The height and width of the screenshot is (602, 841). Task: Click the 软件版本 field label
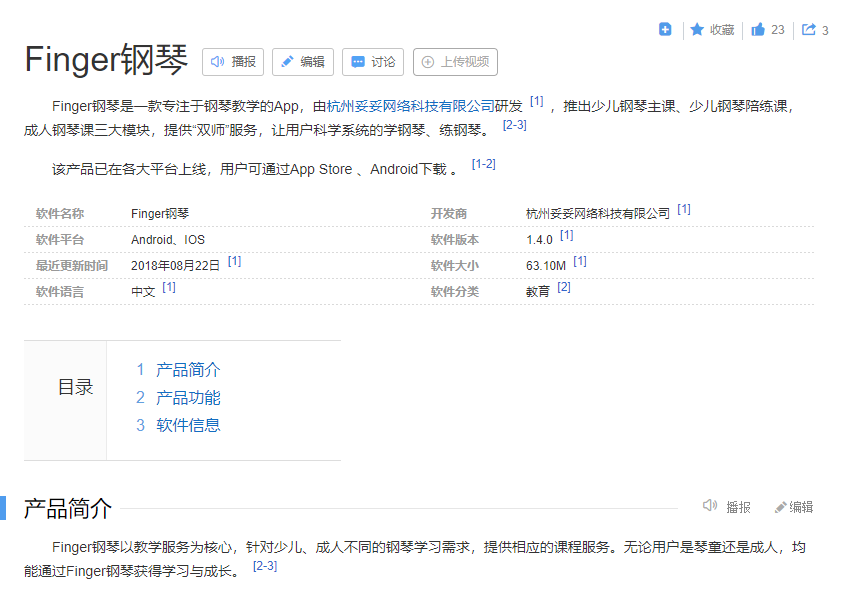455,240
